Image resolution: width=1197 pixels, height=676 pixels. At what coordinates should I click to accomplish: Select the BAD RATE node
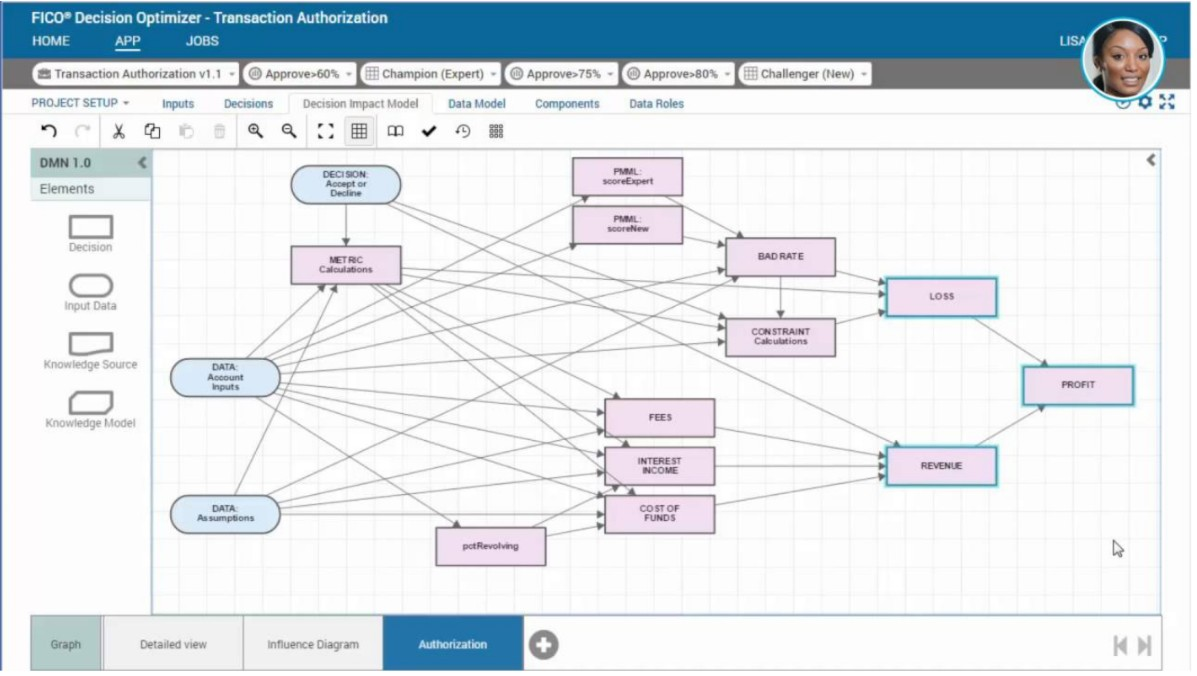(x=780, y=257)
